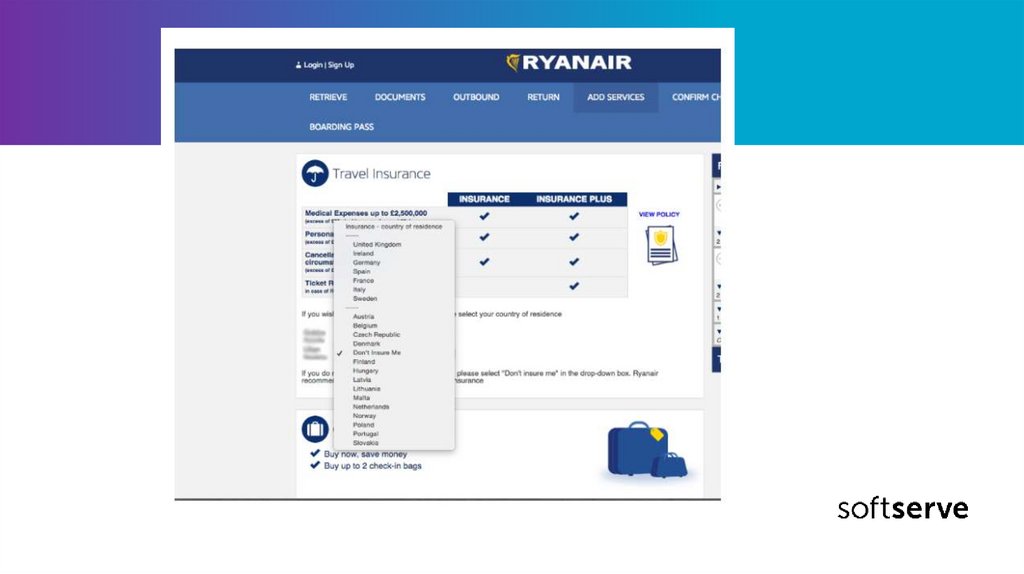Choose United Kingdom from the country list
This screenshot has height=574, width=1024.
377,245
